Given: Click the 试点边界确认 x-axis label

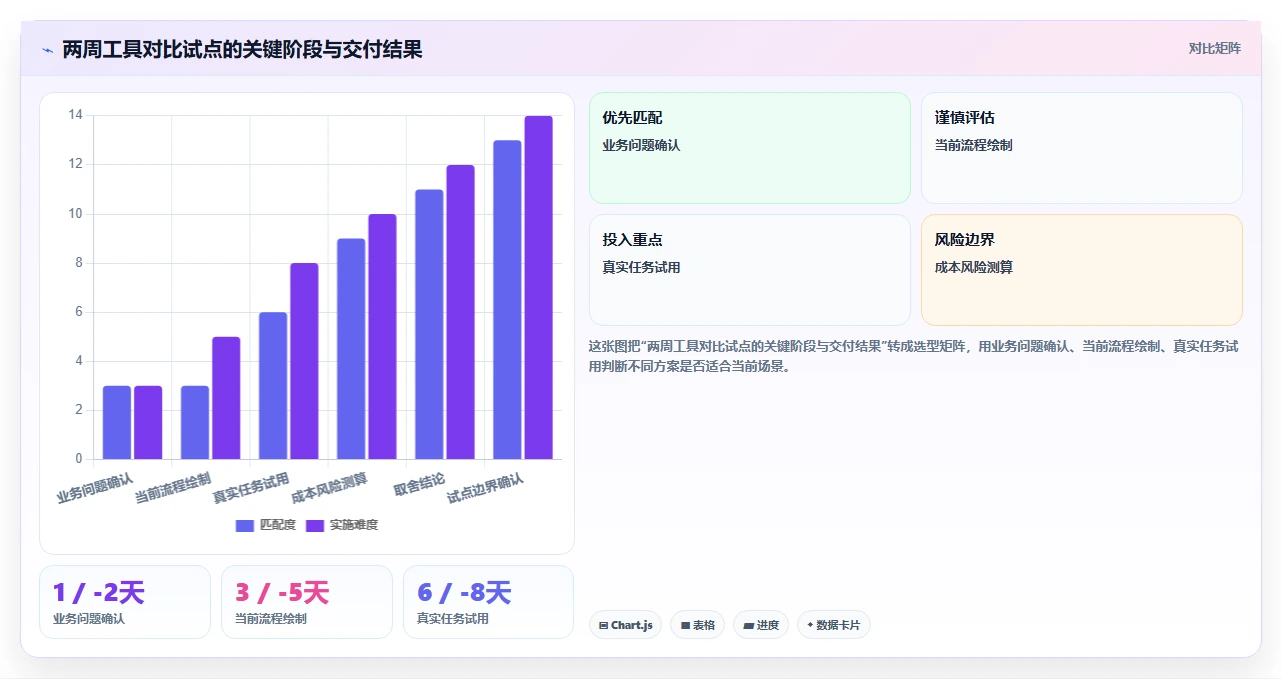Looking at the screenshot, I should pyautogui.click(x=485, y=487).
